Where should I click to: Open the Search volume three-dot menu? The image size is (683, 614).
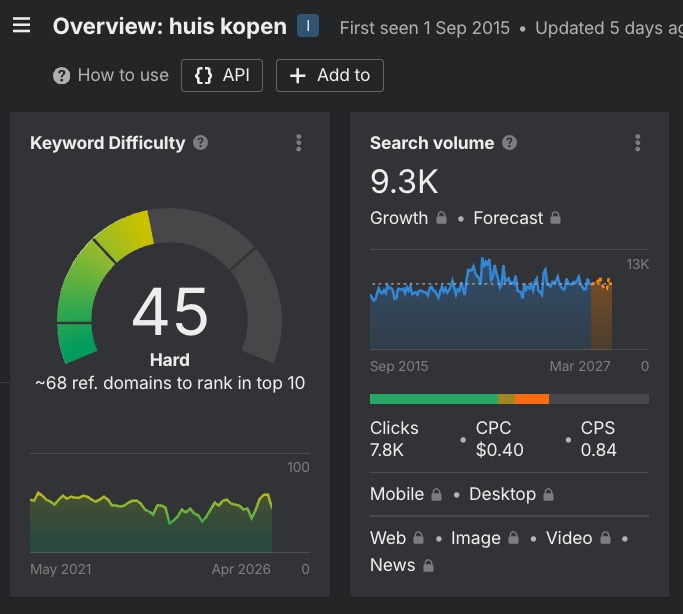tap(637, 143)
